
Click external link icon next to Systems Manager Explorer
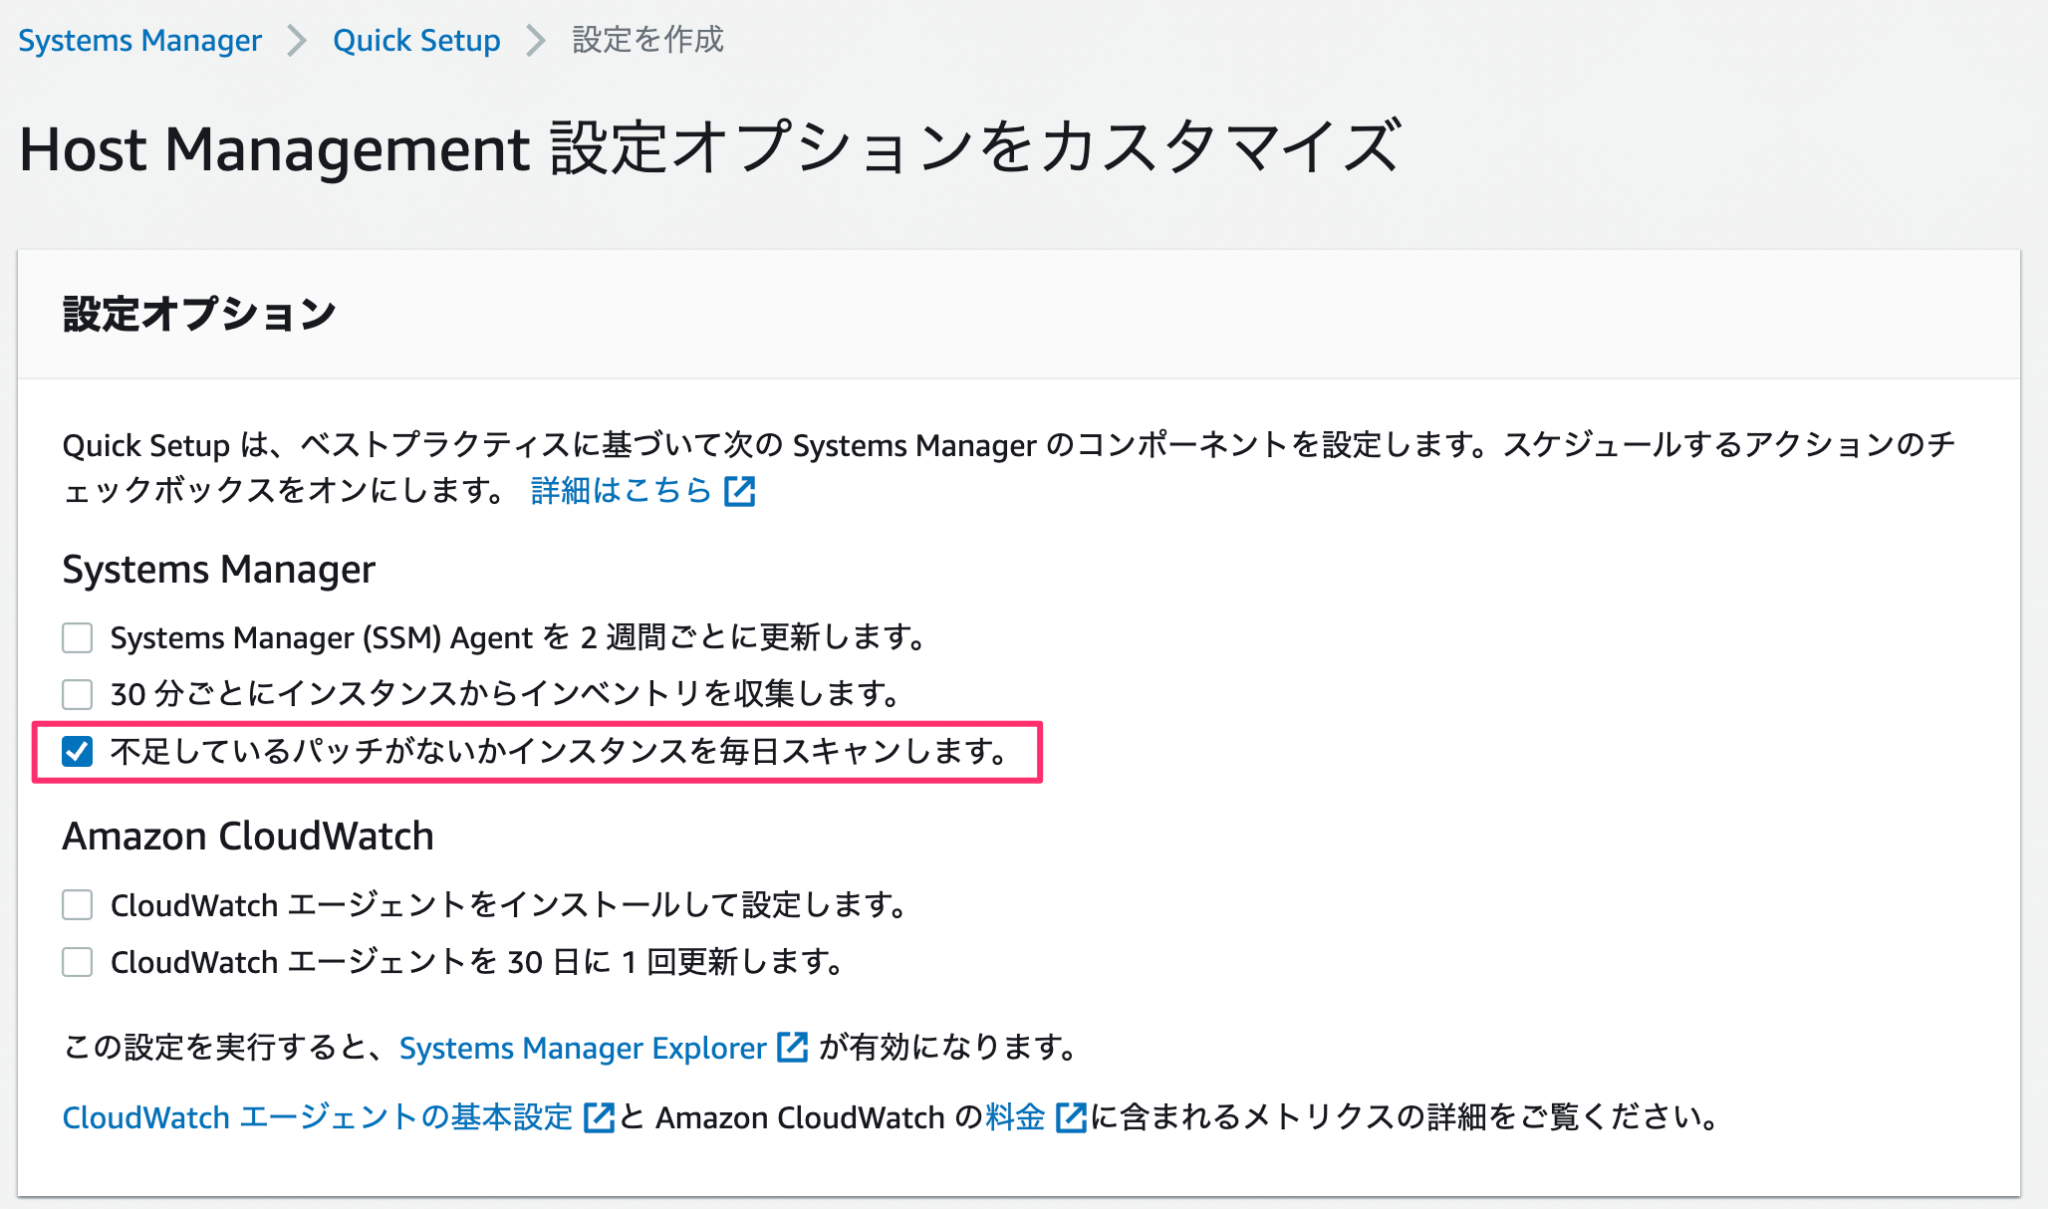(x=793, y=1048)
